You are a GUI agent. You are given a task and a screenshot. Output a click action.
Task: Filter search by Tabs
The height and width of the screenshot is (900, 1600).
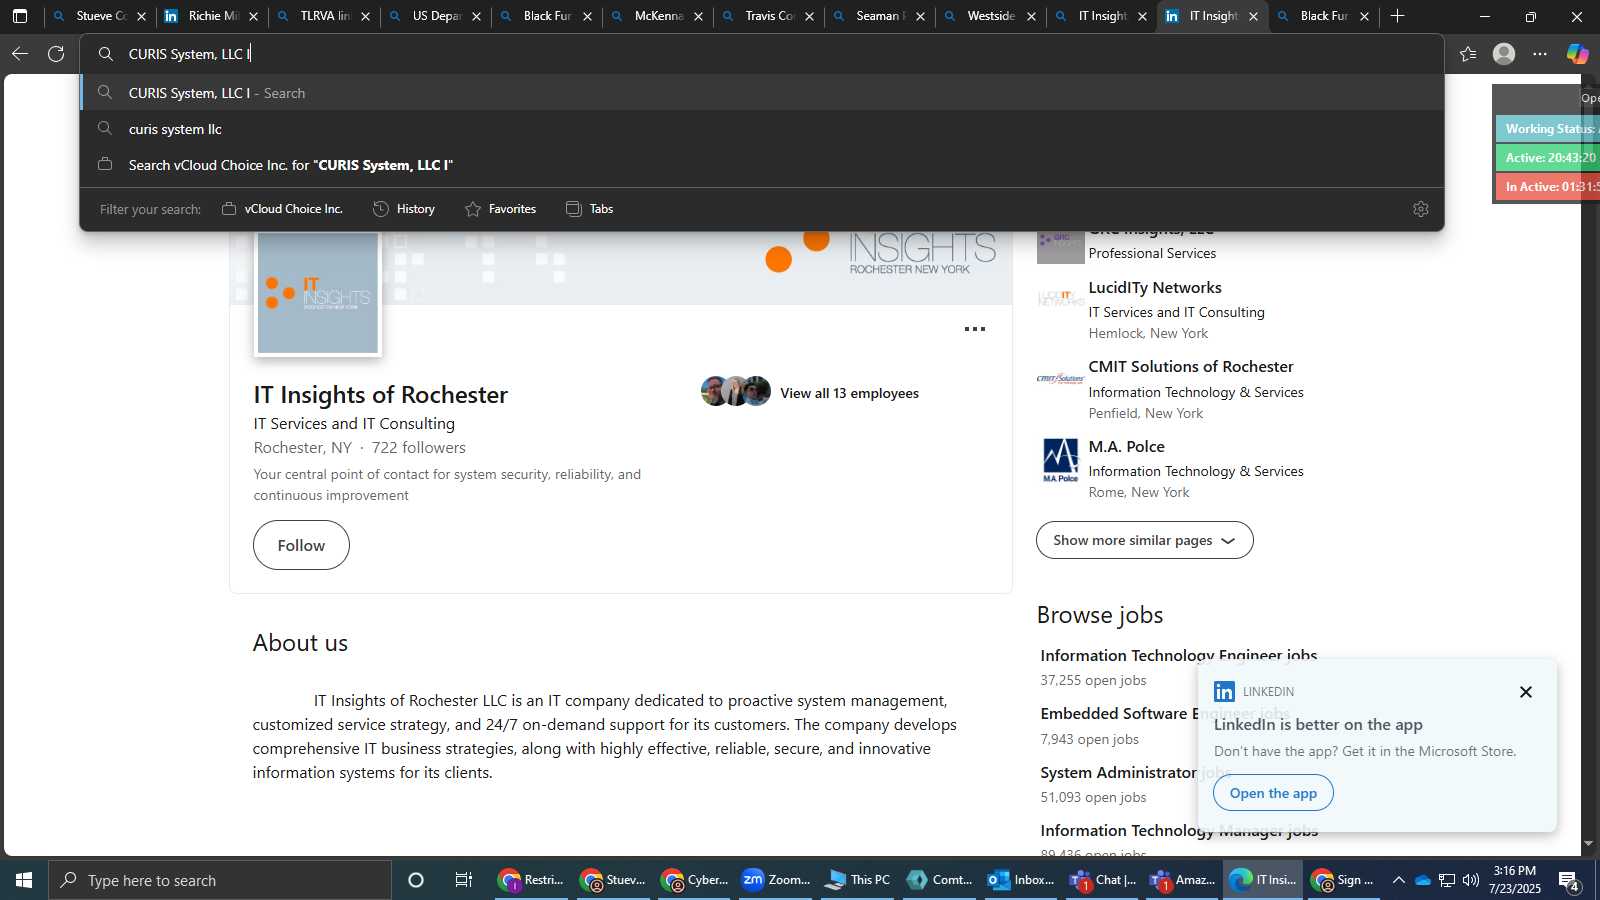coord(589,209)
